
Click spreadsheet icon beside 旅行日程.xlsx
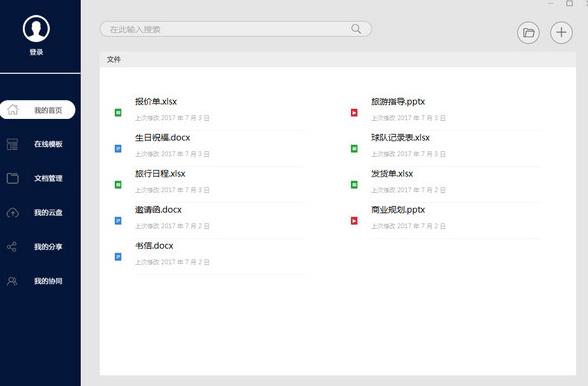coord(118,185)
